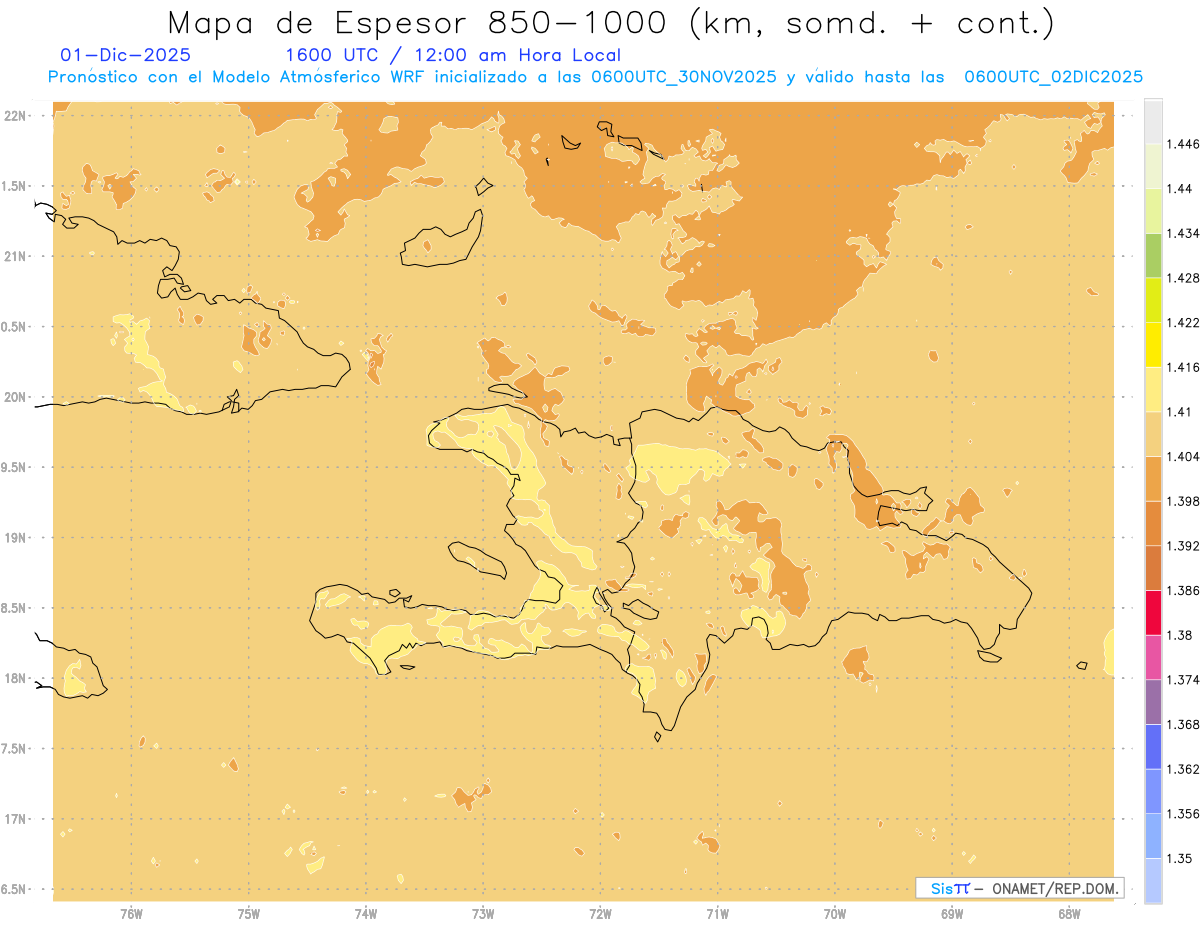Click the colorbar value '1.392'
Image resolution: width=1200 pixels, height=927 pixels.
coord(1183,546)
